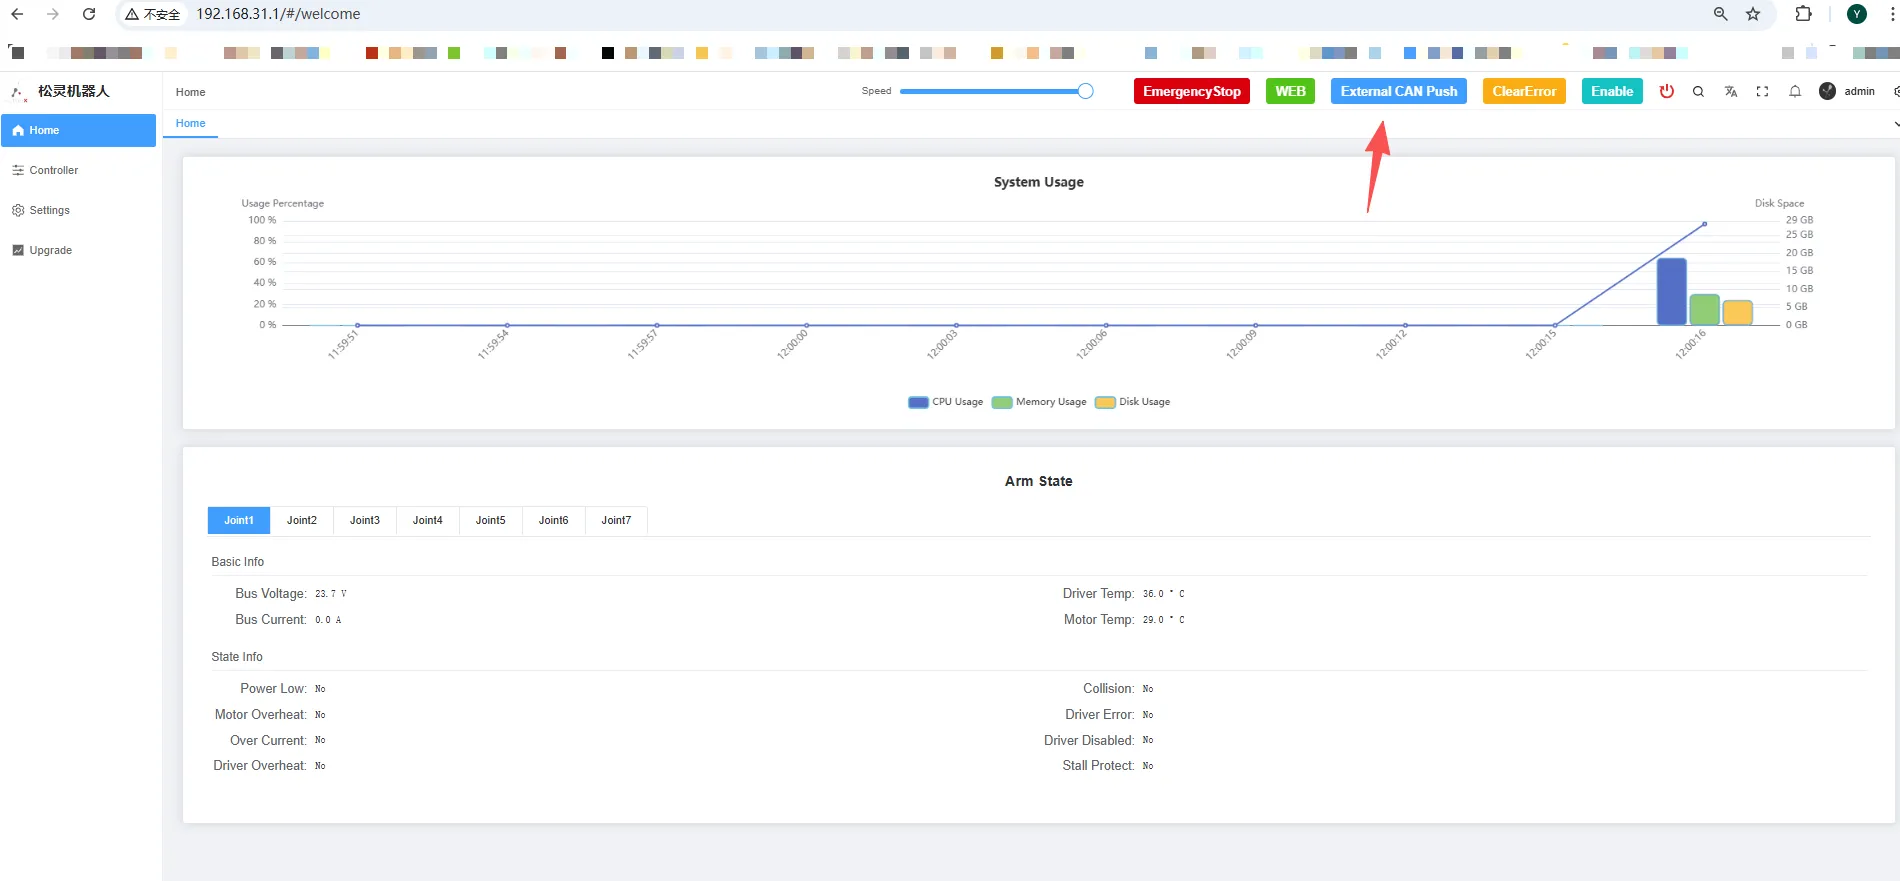
Task: Open the browser extensions puzzle icon
Action: pos(1803,14)
